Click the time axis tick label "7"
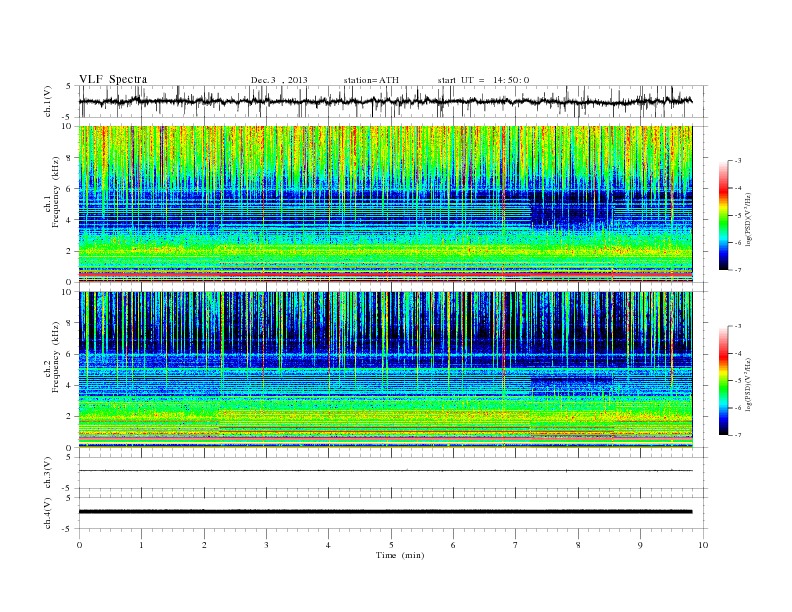 point(516,545)
